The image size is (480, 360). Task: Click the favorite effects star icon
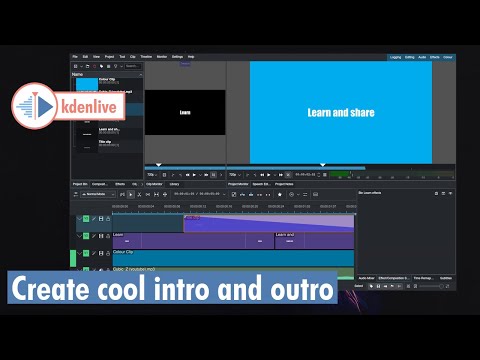280,194
